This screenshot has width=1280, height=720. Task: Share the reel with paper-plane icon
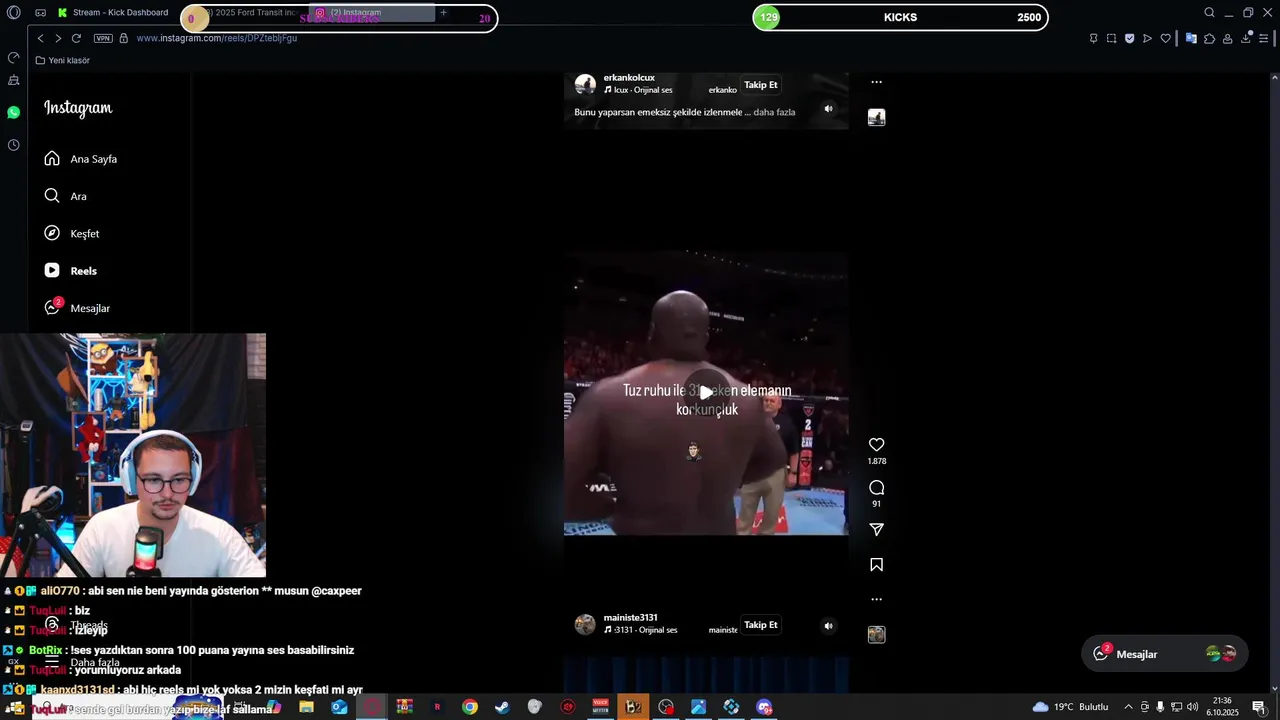876,529
